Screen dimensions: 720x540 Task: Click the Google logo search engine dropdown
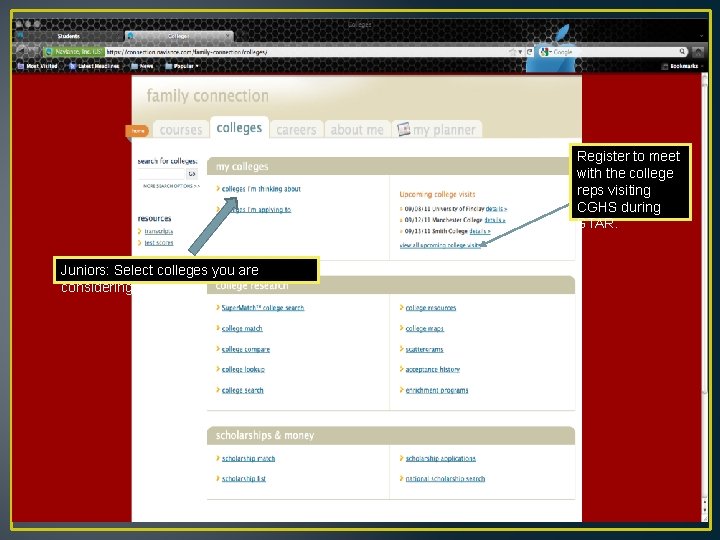[546, 52]
